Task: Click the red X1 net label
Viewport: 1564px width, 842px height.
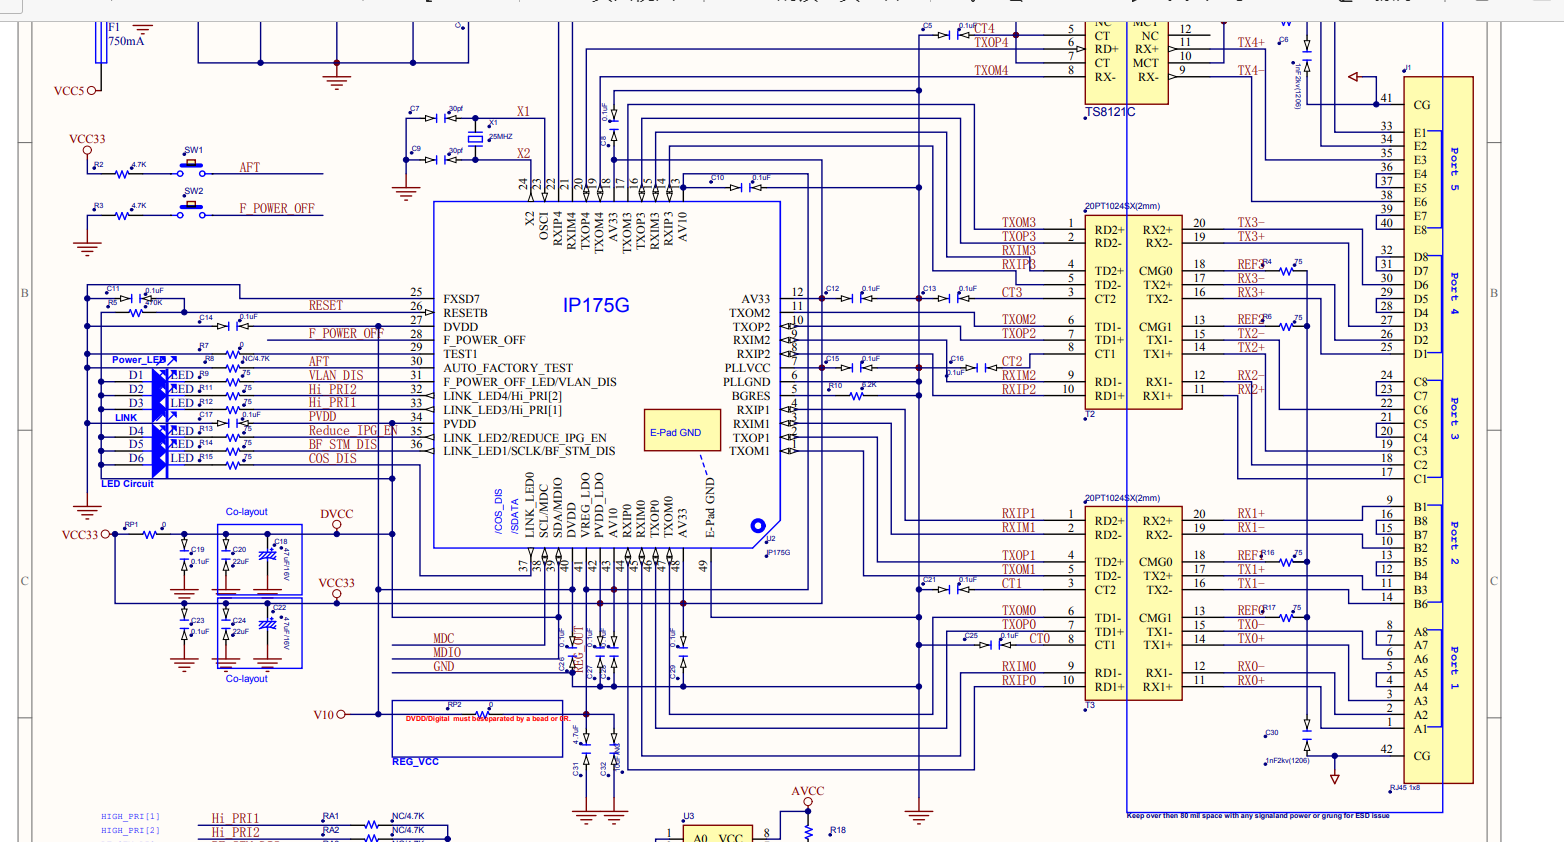Action: (x=523, y=111)
